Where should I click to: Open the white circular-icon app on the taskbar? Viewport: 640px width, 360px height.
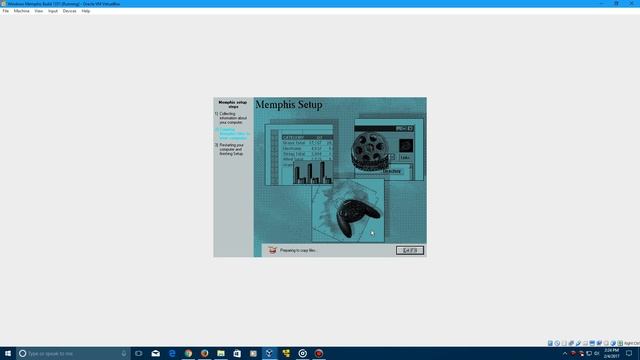(302, 353)
